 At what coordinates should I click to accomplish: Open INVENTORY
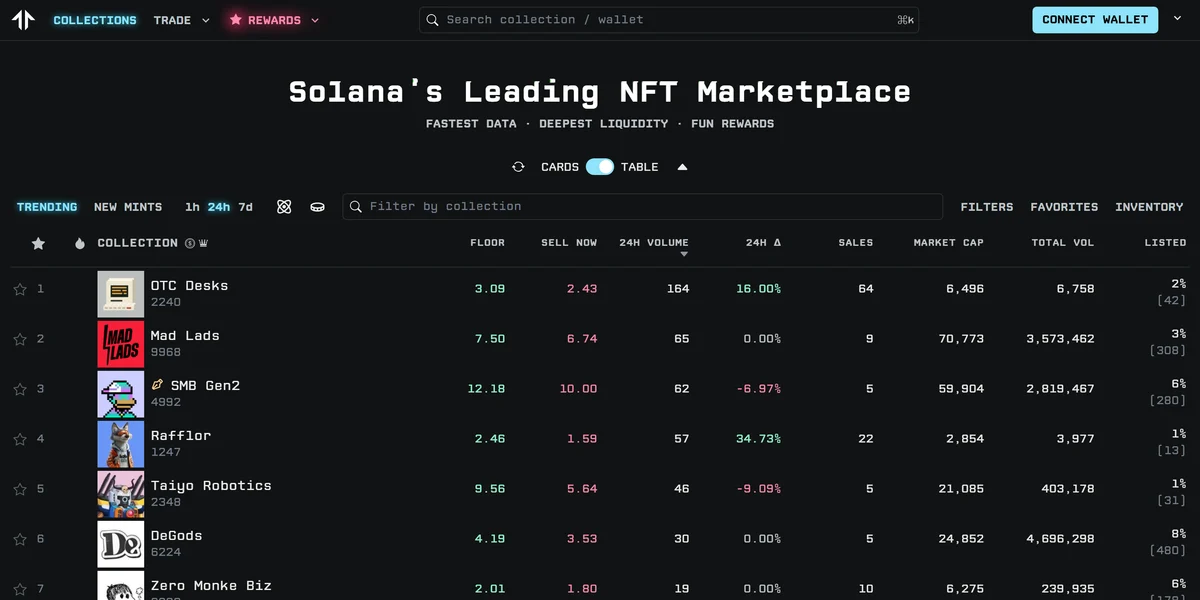1149,207
